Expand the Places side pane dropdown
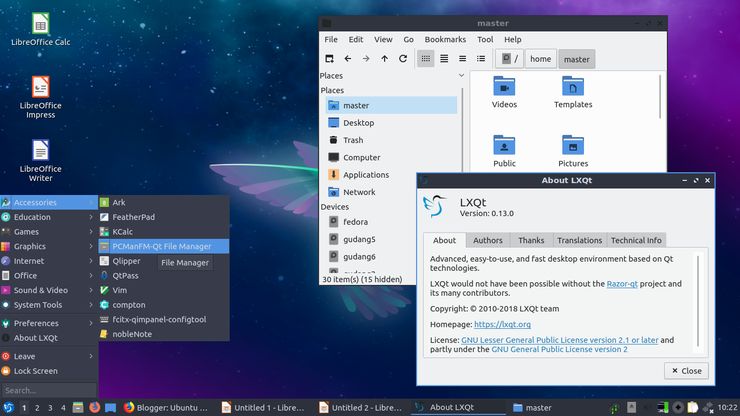The height and width of the screenshot is (416, 740). point(461,76)
